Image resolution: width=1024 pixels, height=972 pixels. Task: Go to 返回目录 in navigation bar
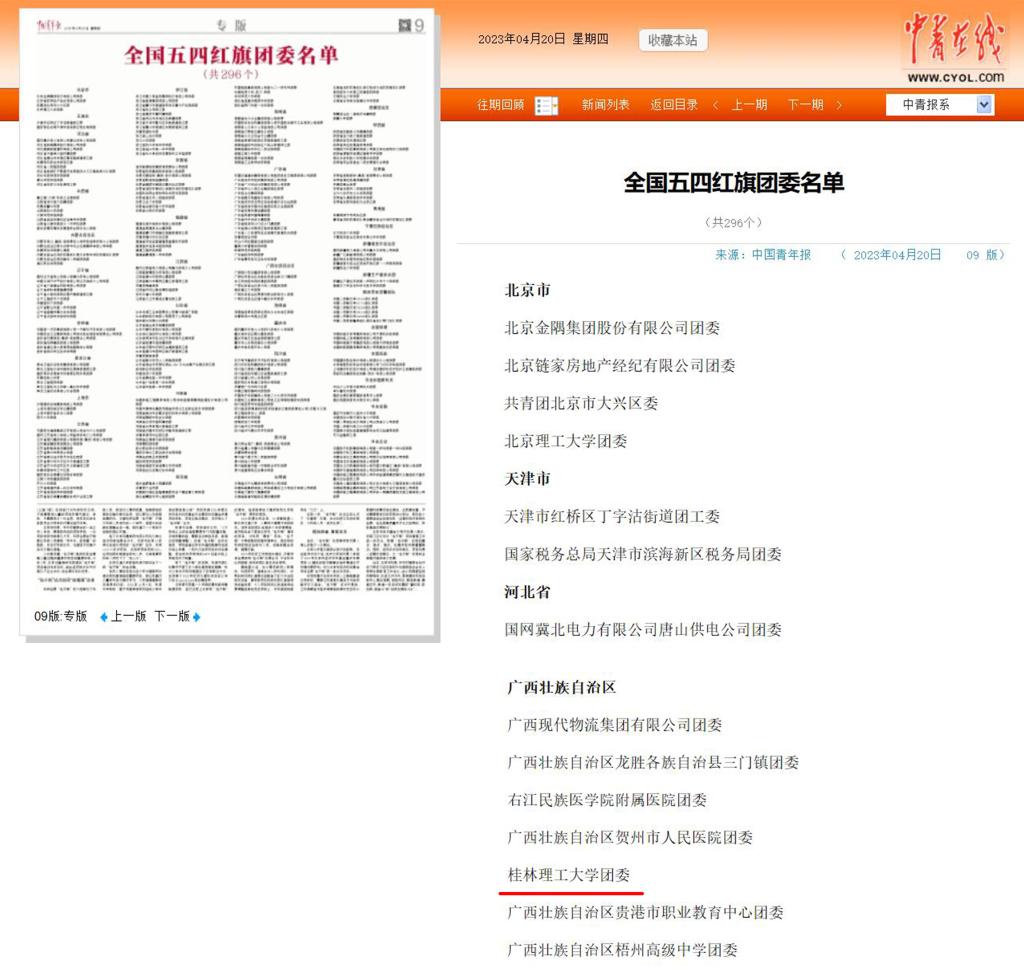674,105
